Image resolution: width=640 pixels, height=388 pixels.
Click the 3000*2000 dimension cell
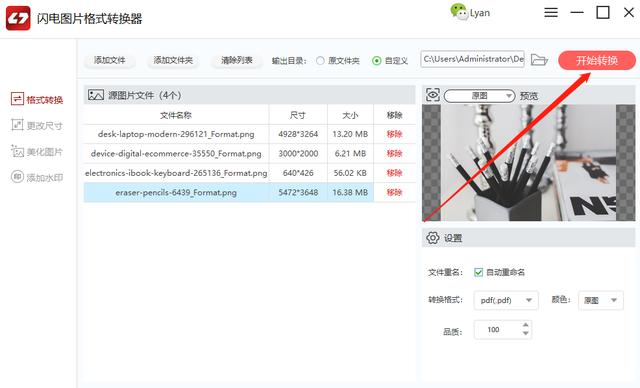click(298, 153)
